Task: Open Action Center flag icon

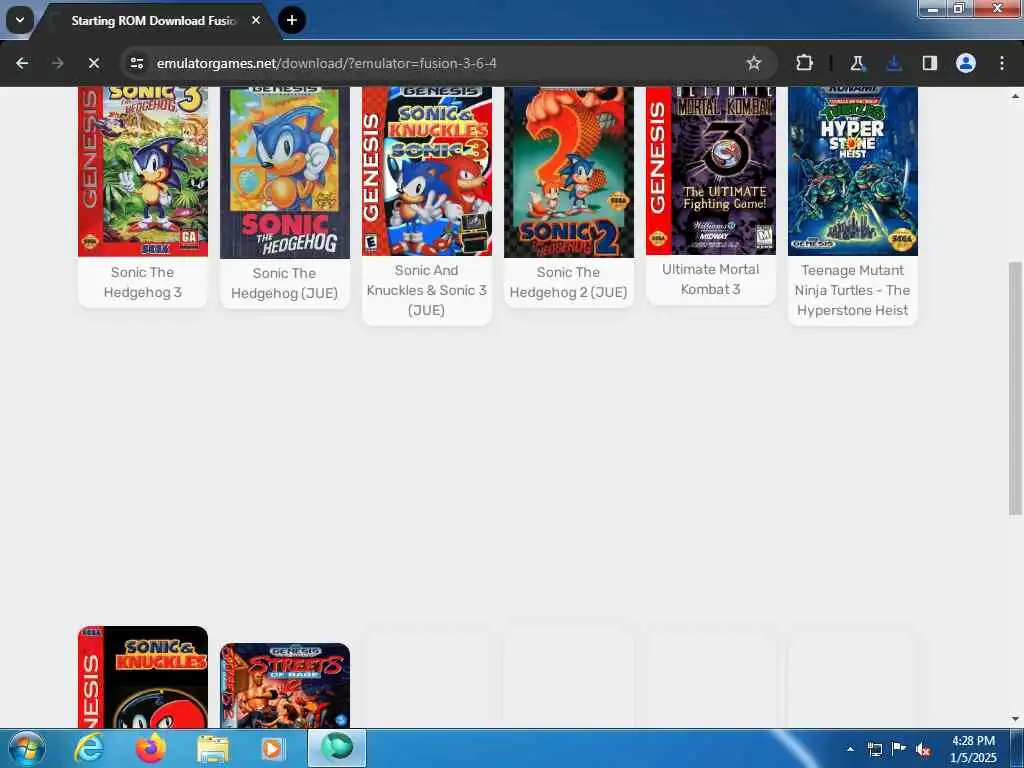Action: coord(899,749)
